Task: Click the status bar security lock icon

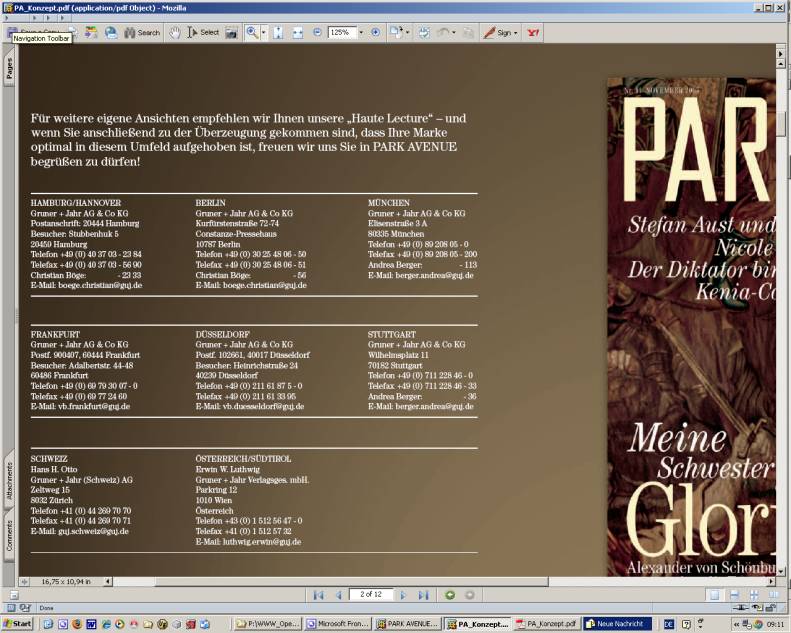Action: (x=772, y=608)
